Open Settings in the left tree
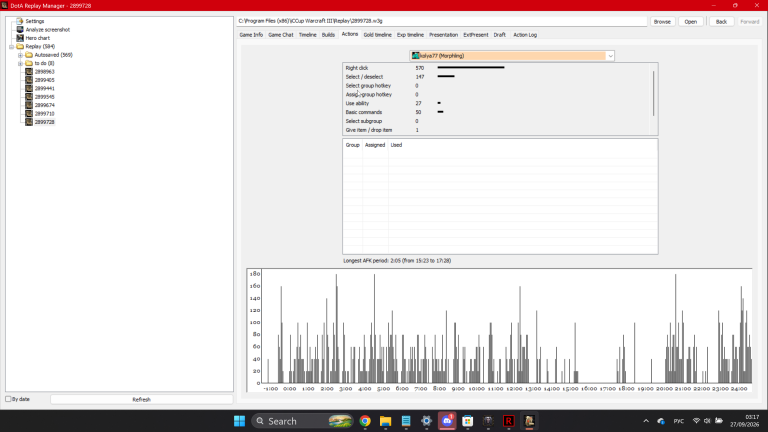This screenshot has width=768, height=432. point(34,21)
